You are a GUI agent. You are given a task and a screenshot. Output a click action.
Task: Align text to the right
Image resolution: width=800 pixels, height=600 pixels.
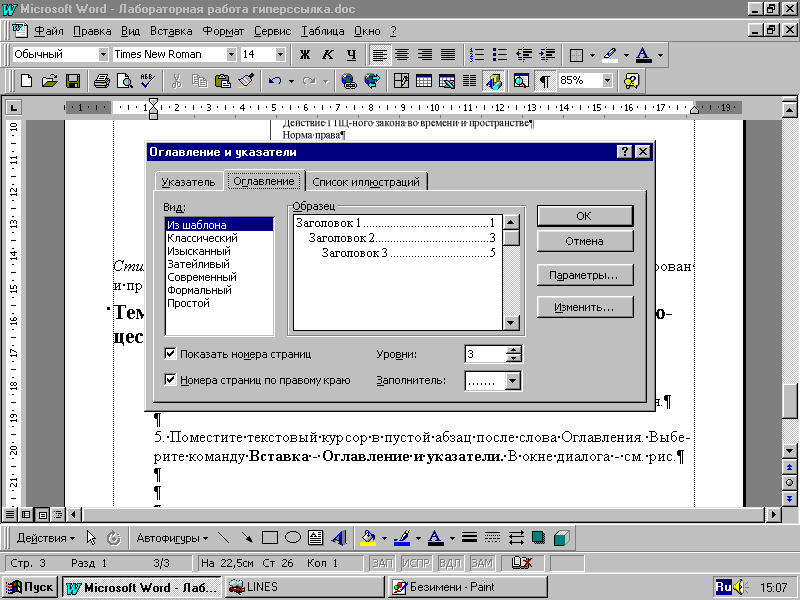tap(425, 54)
